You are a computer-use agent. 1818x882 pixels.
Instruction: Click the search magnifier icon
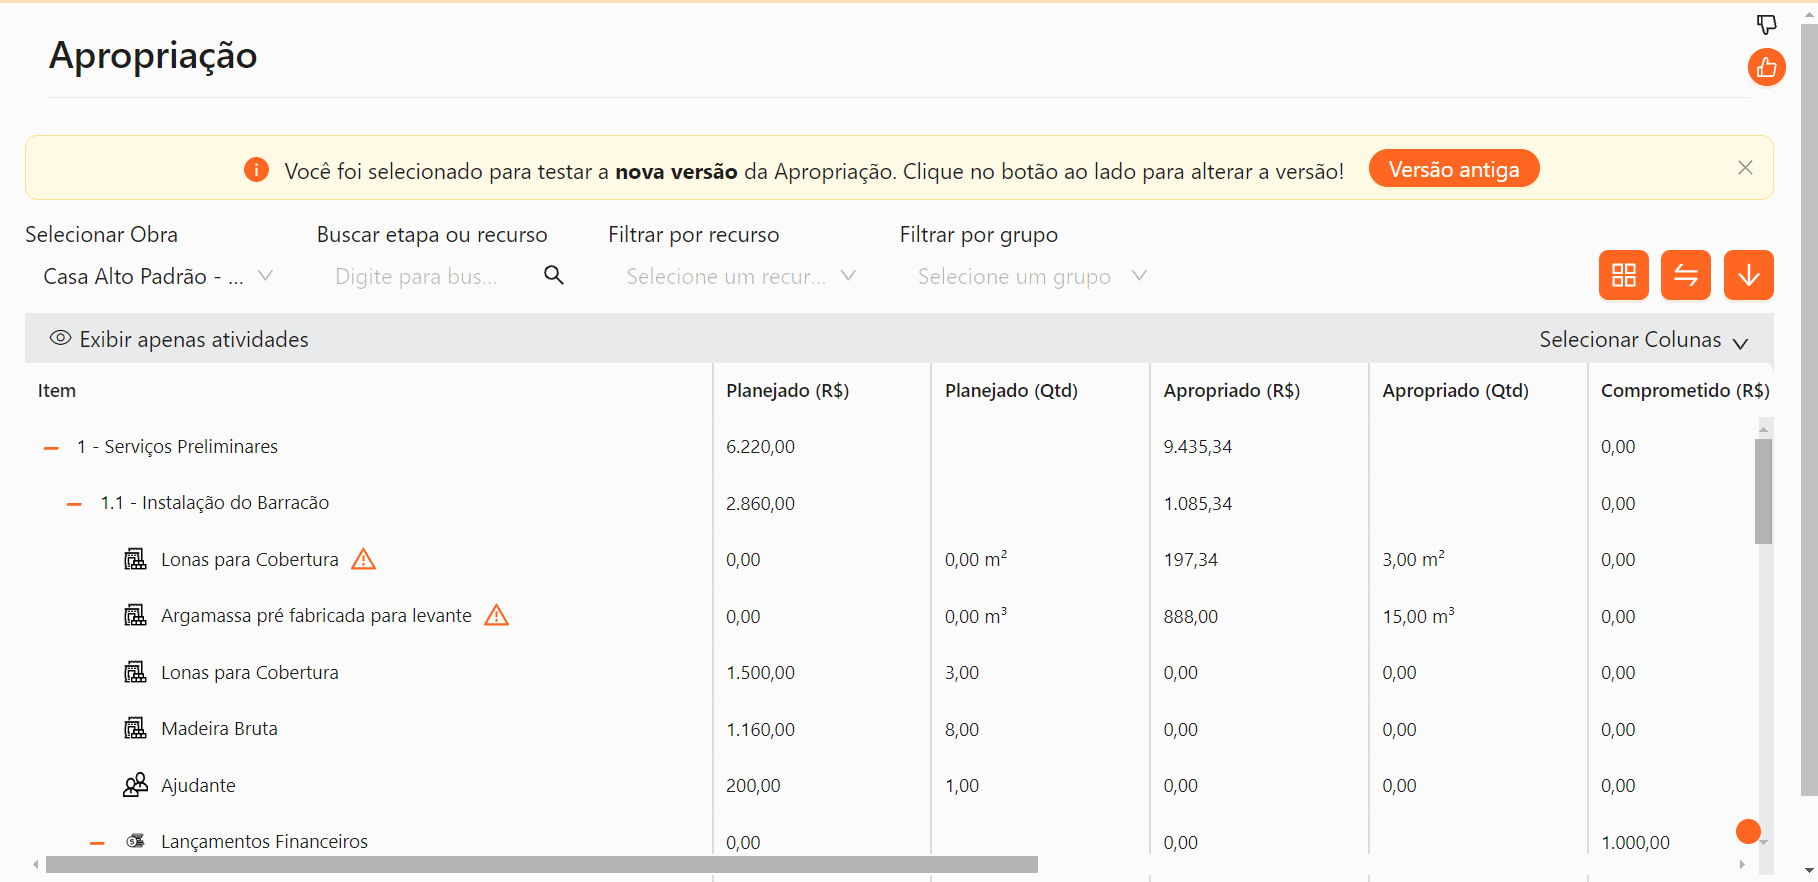[554, 275]
